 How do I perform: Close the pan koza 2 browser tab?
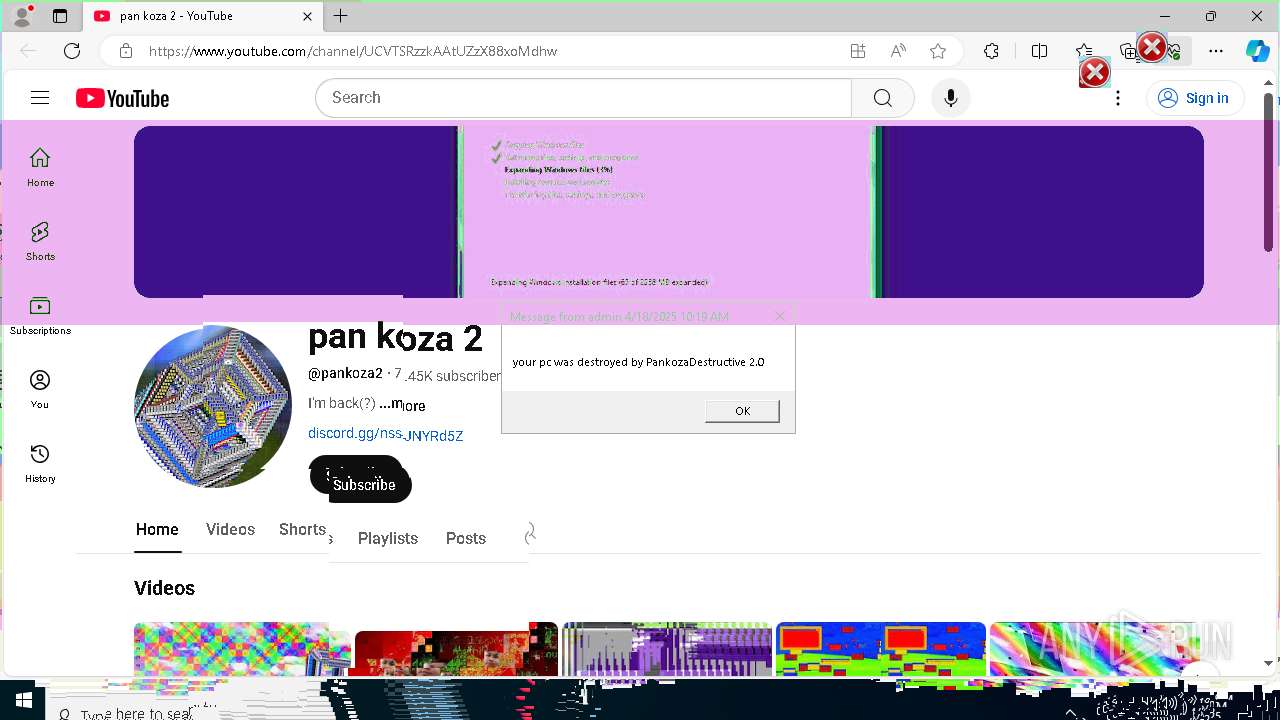tap(308, 16)
